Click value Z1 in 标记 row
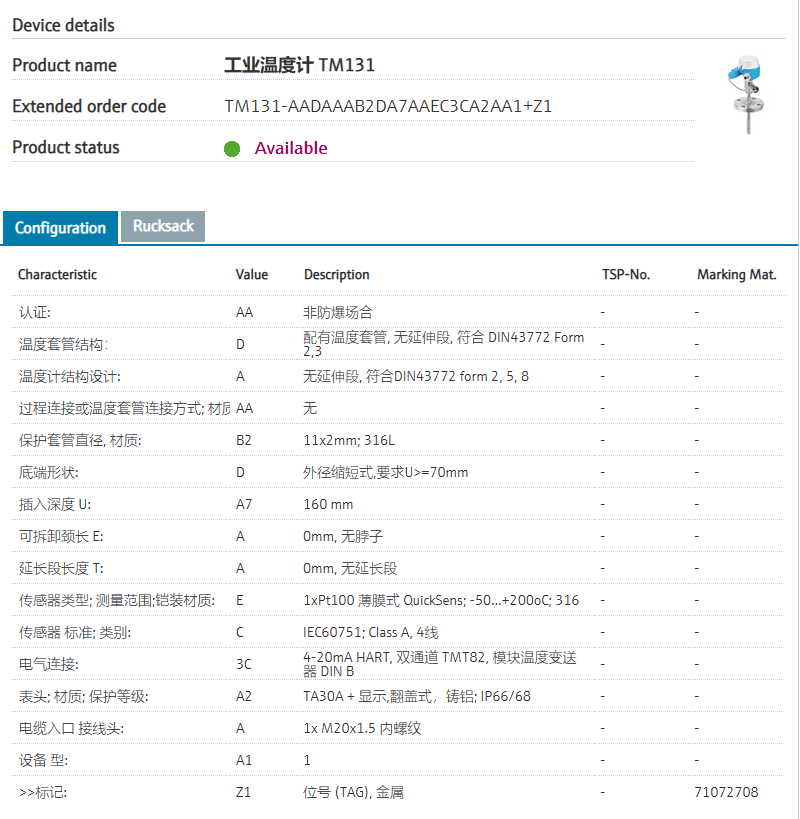 (244, 792)
